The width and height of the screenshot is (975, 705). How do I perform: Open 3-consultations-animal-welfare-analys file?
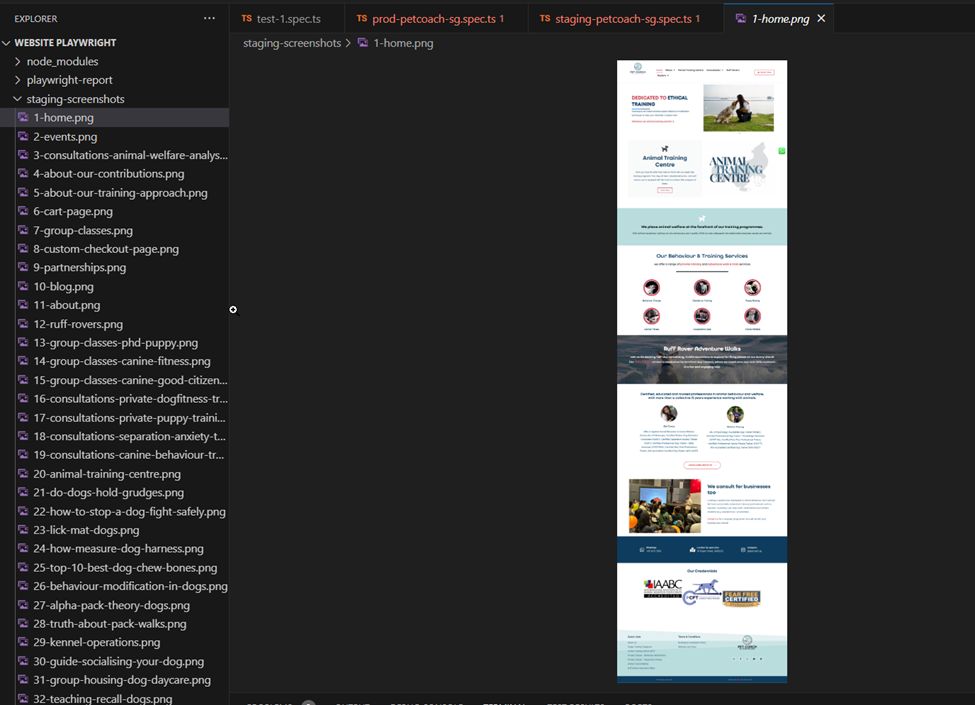tap(114, 155)
